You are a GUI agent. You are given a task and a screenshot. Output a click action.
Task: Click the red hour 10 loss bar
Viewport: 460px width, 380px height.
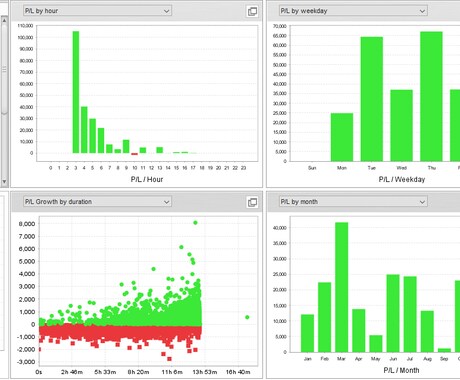[x=134, y=154]
